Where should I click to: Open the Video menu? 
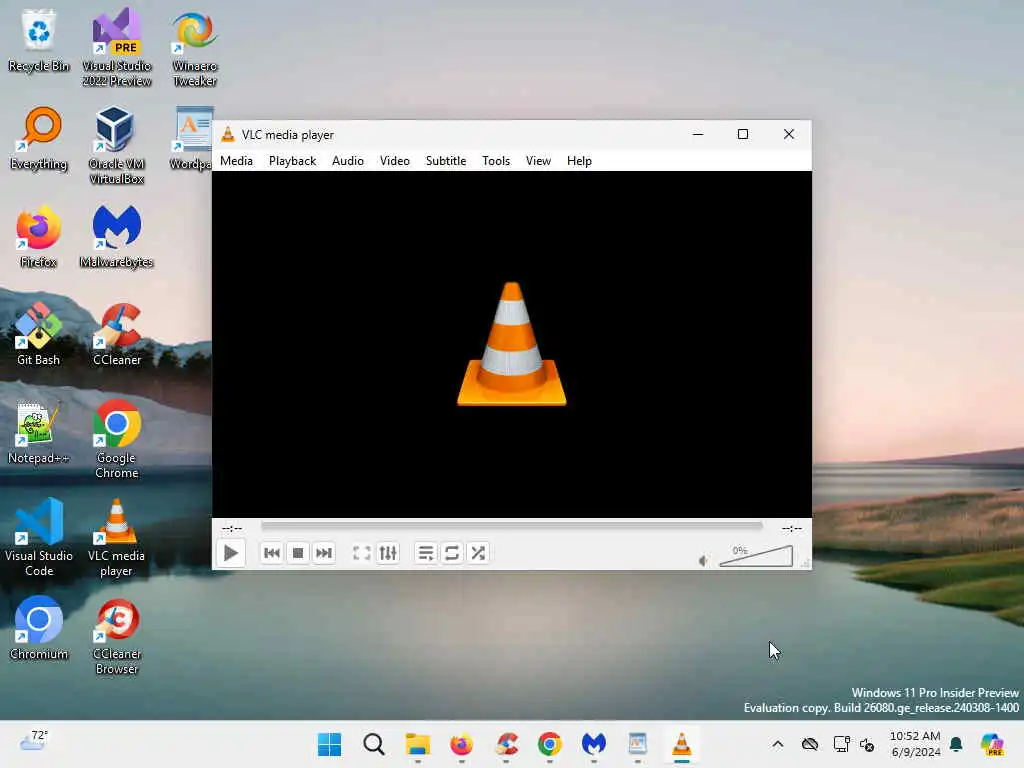click(394, 161)
